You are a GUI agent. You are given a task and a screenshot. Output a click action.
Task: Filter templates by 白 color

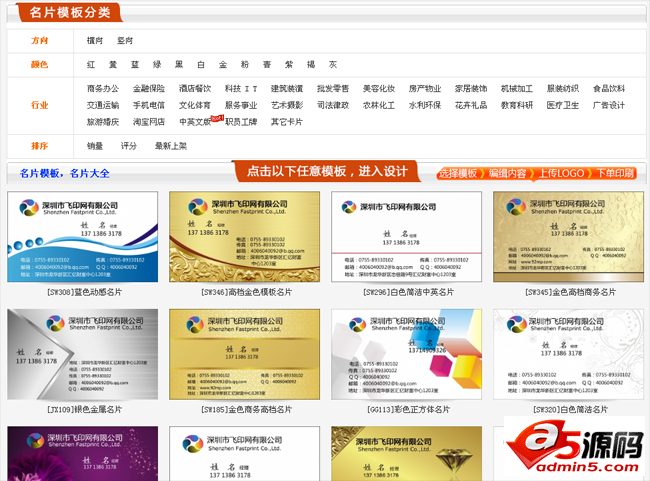coord(201,65)
